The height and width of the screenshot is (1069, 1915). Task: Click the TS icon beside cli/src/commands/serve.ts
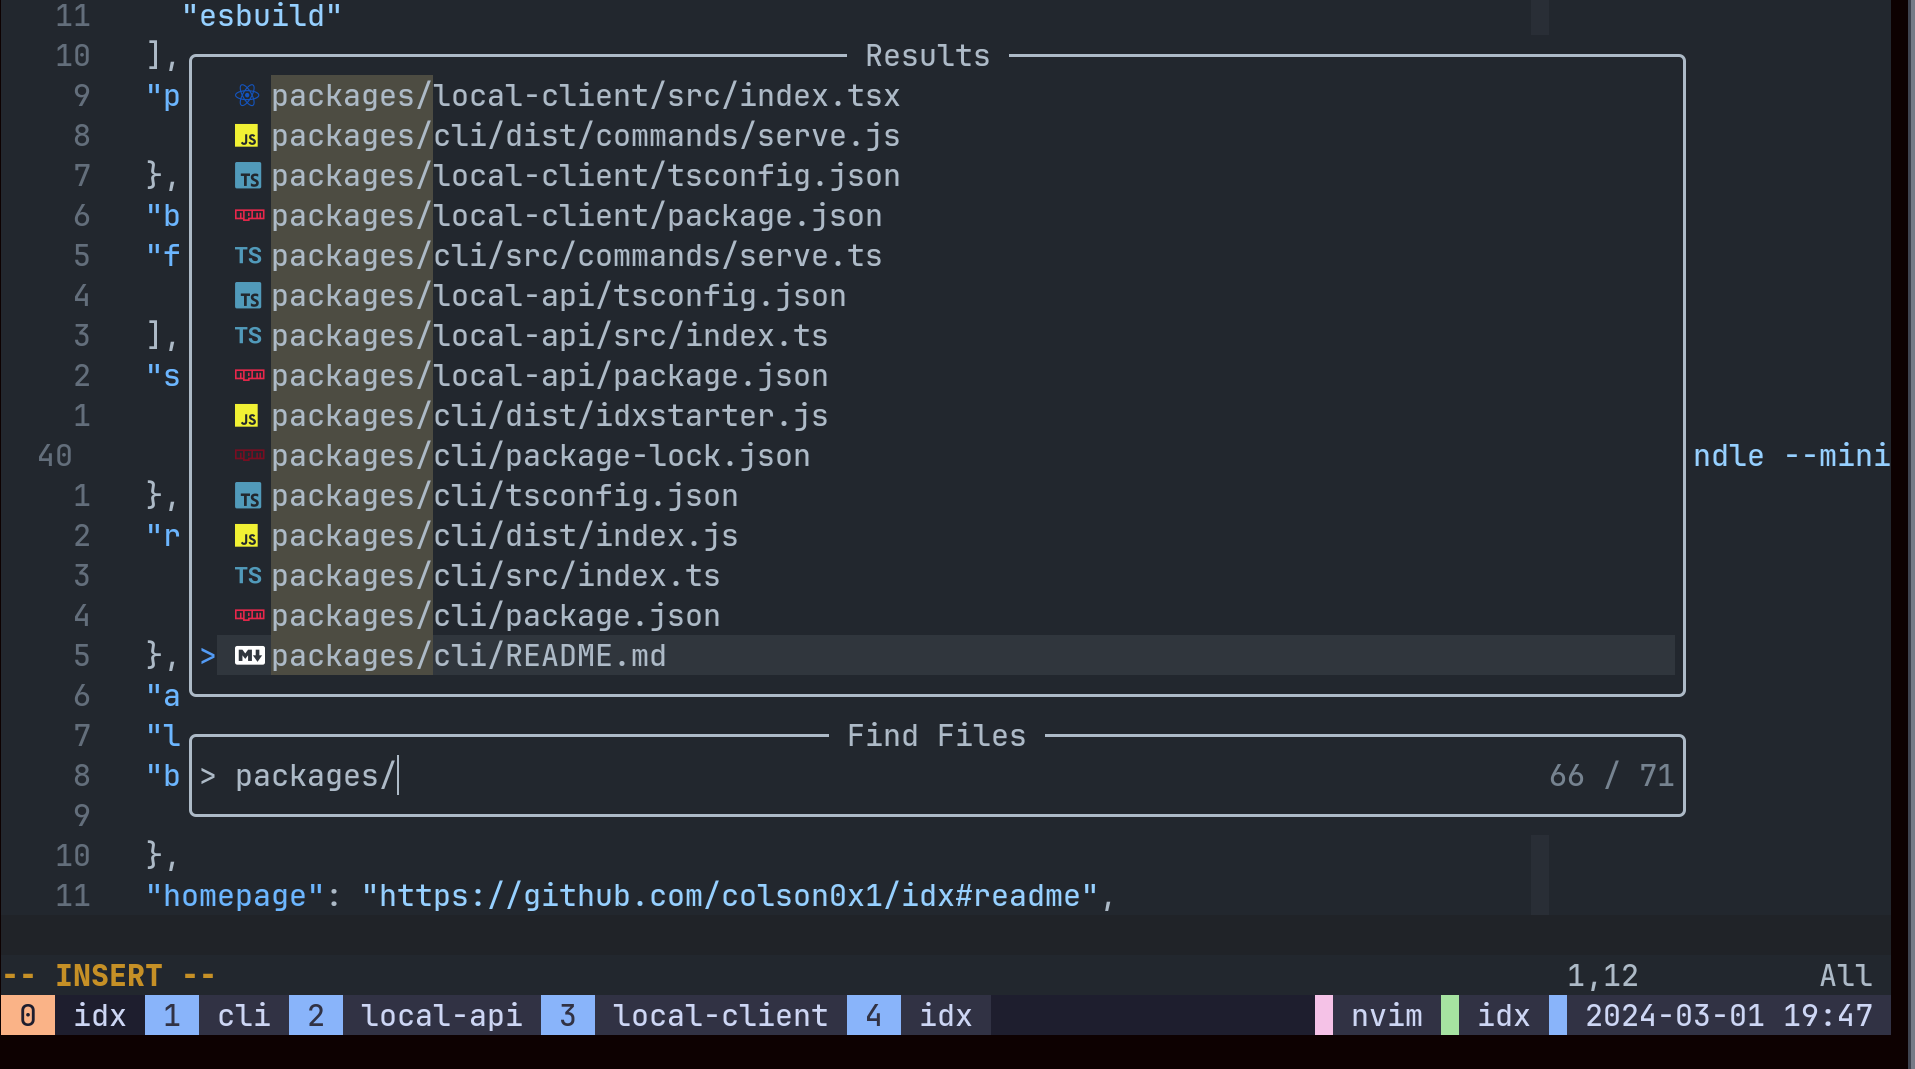click(x=248, y=256)
